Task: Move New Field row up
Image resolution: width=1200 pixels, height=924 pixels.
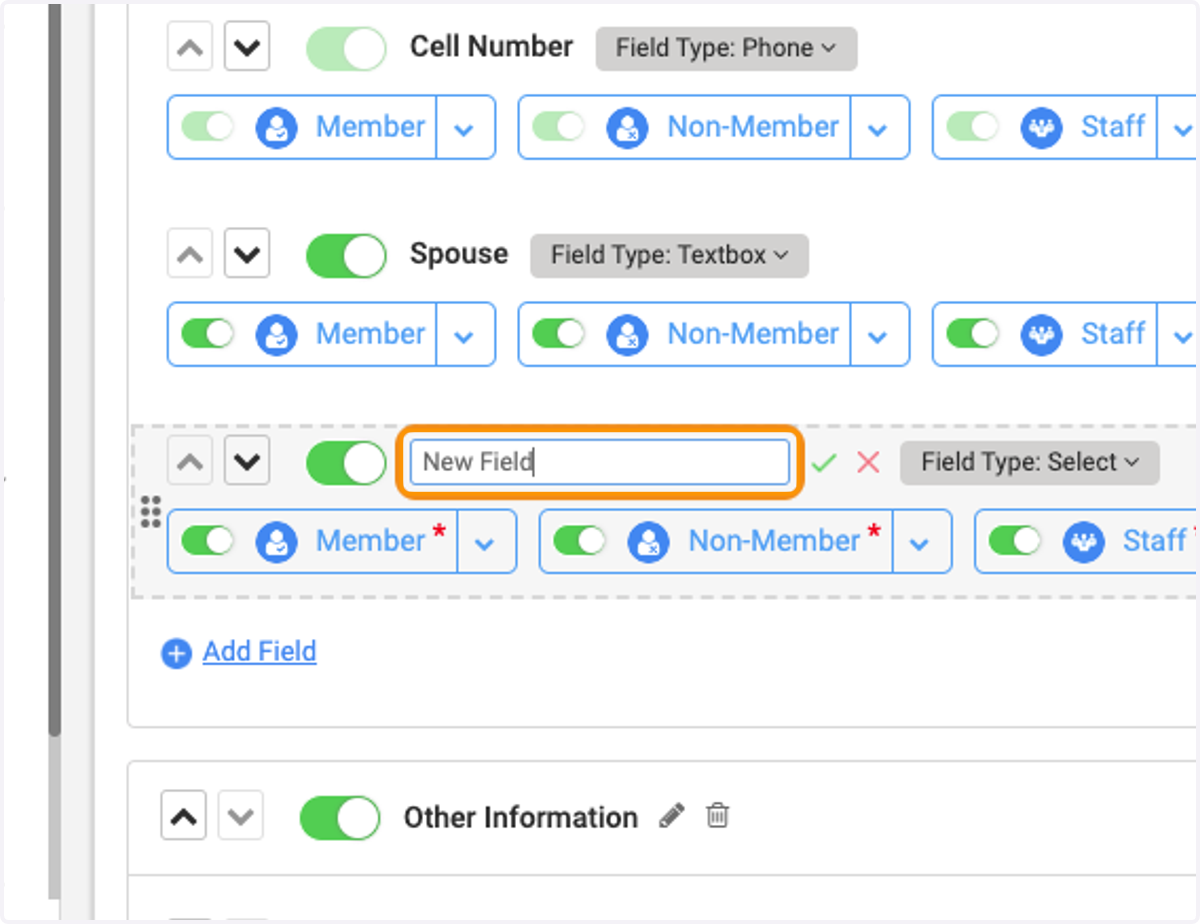Action: tap(190, 462)
